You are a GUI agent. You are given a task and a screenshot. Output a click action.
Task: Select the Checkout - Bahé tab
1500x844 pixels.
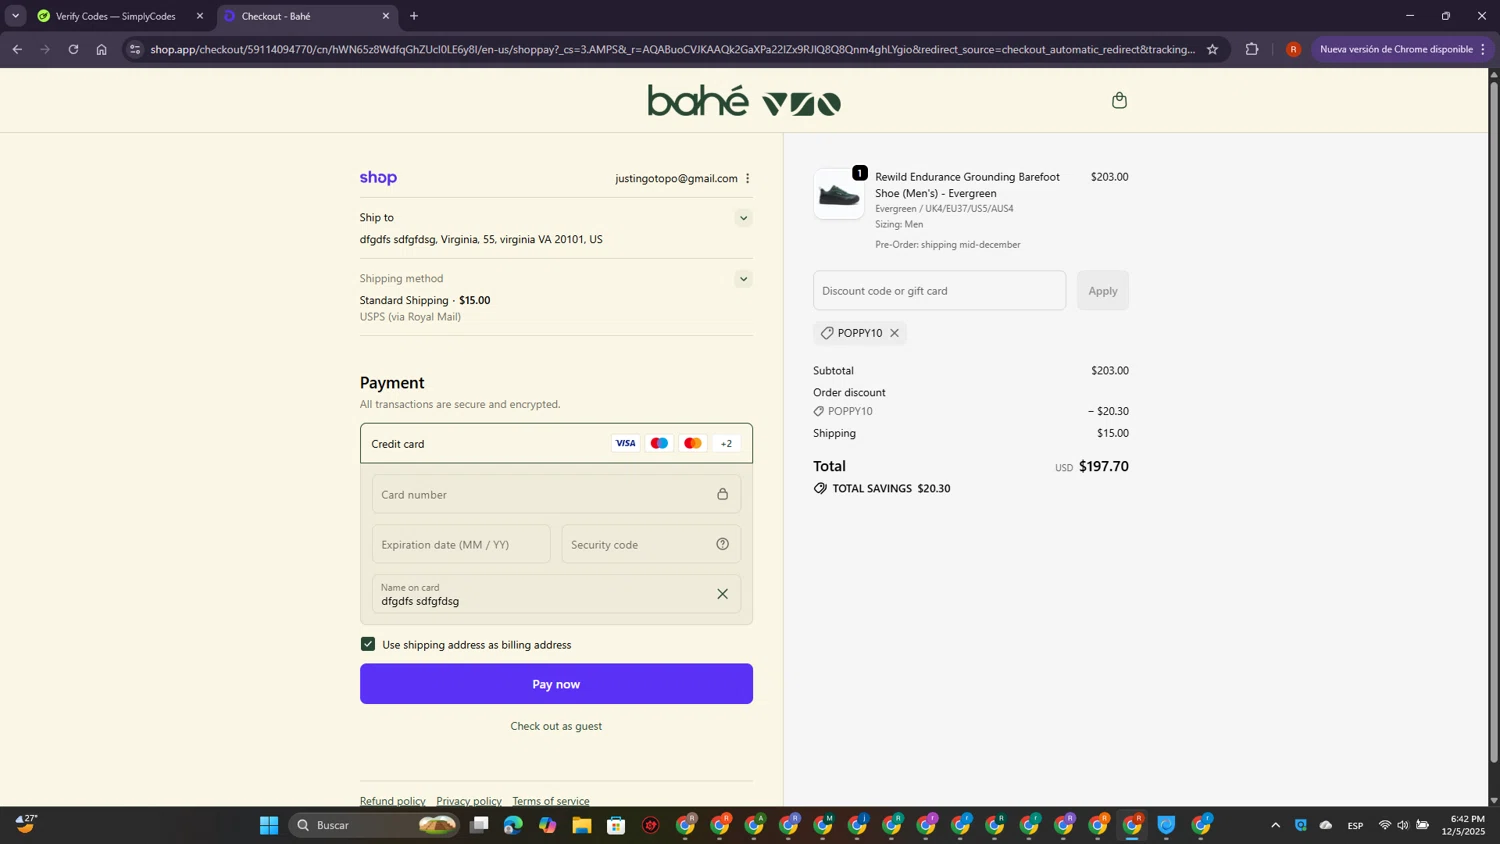(307, 16)
